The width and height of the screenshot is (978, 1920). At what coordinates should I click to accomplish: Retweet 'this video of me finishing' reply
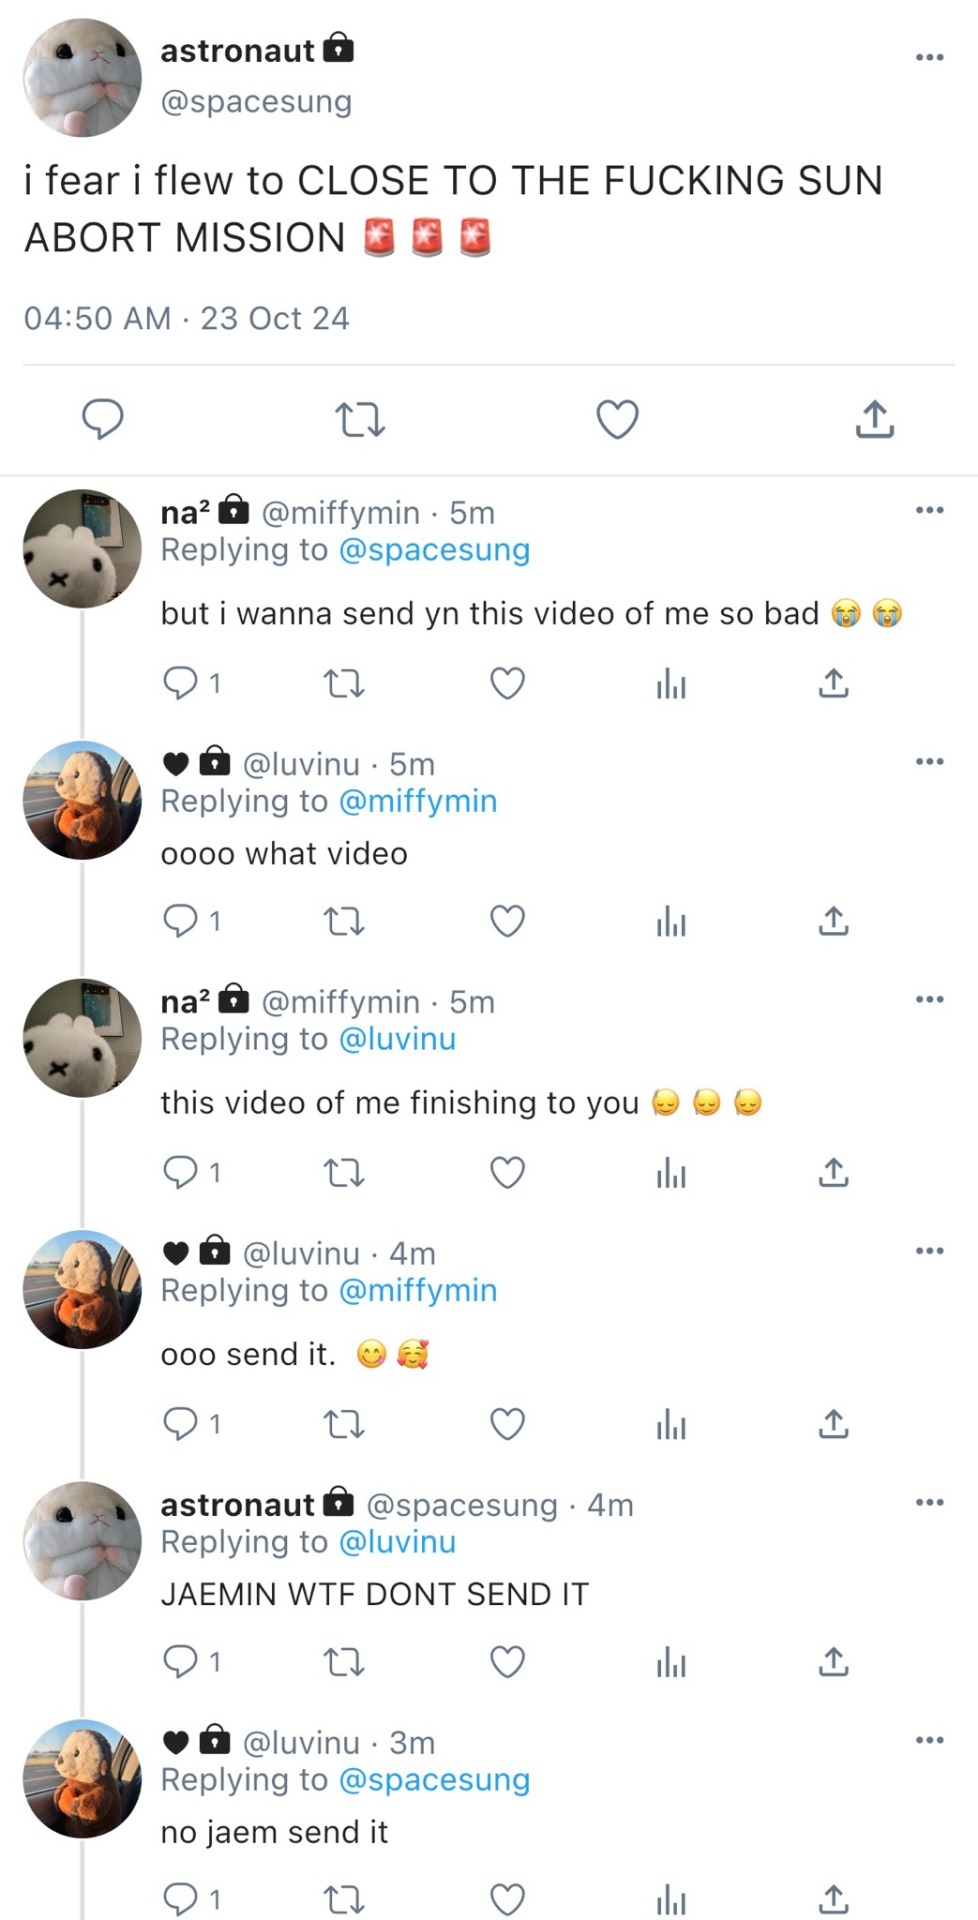click(344, 1172)
